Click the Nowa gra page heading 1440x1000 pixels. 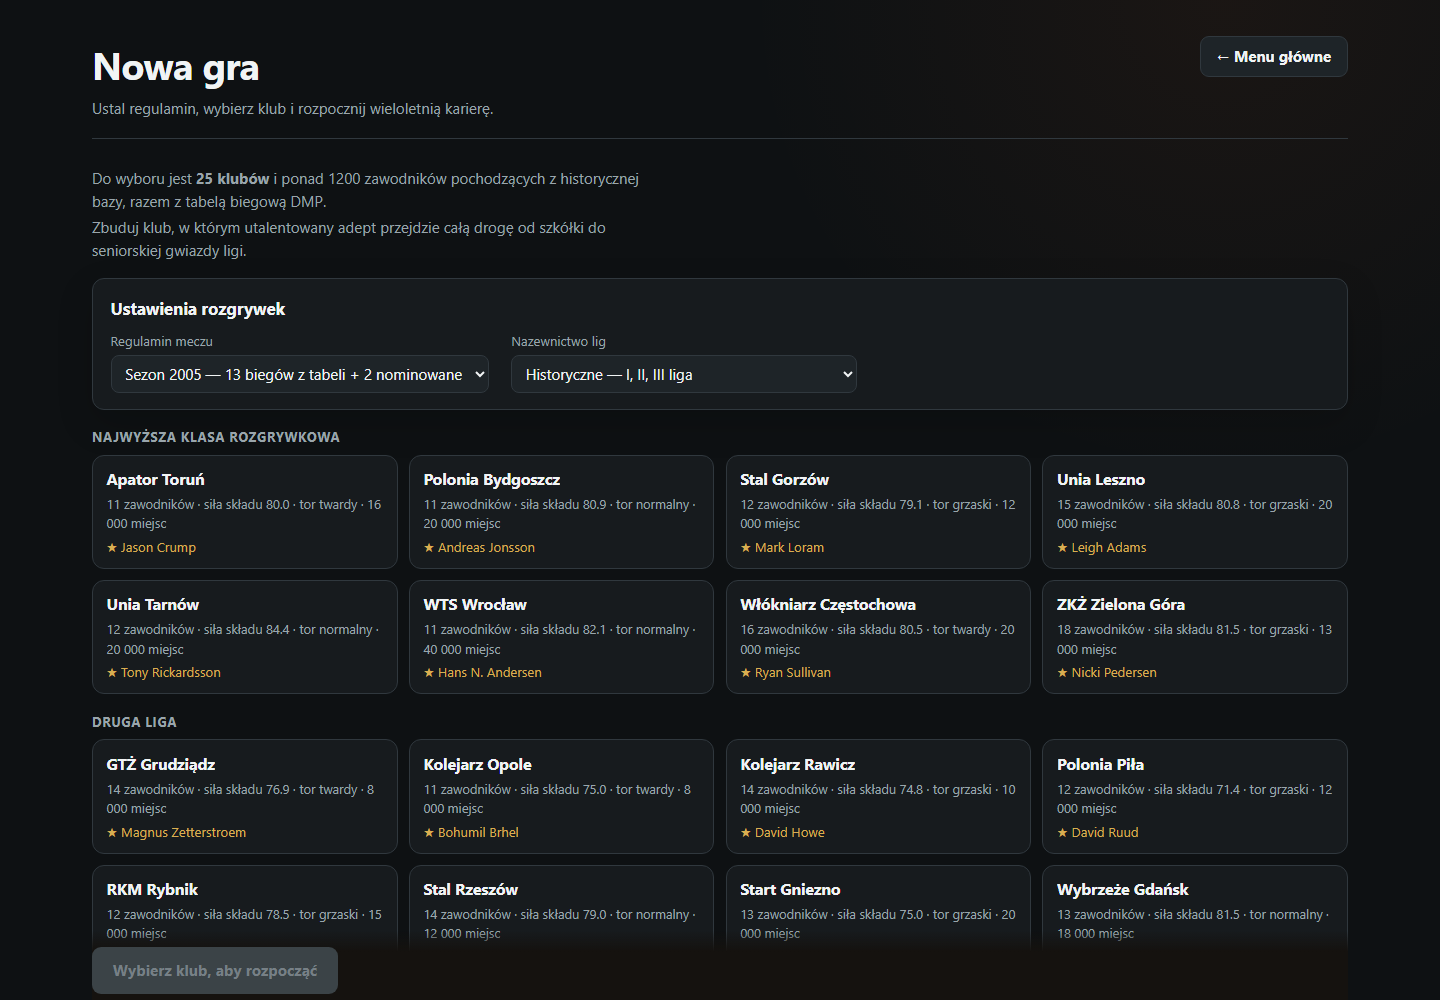pyautogui.click(x=176, y=67)
